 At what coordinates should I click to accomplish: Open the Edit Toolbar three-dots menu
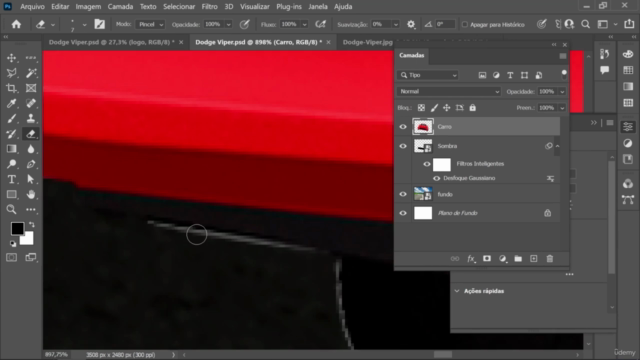click(31, 209)
